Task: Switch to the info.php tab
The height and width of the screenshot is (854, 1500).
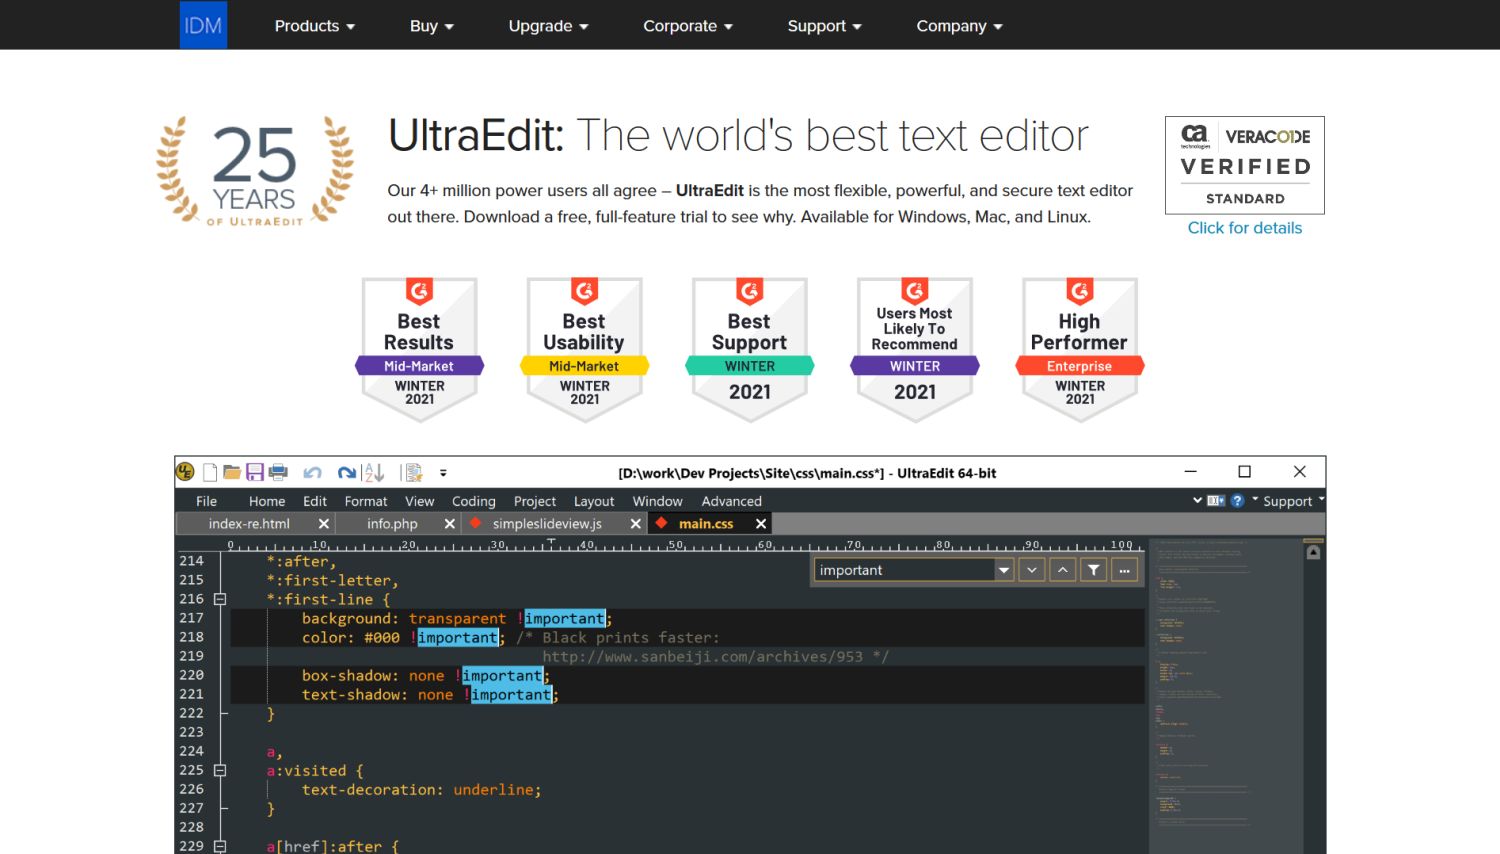Action: coord(391,523)
